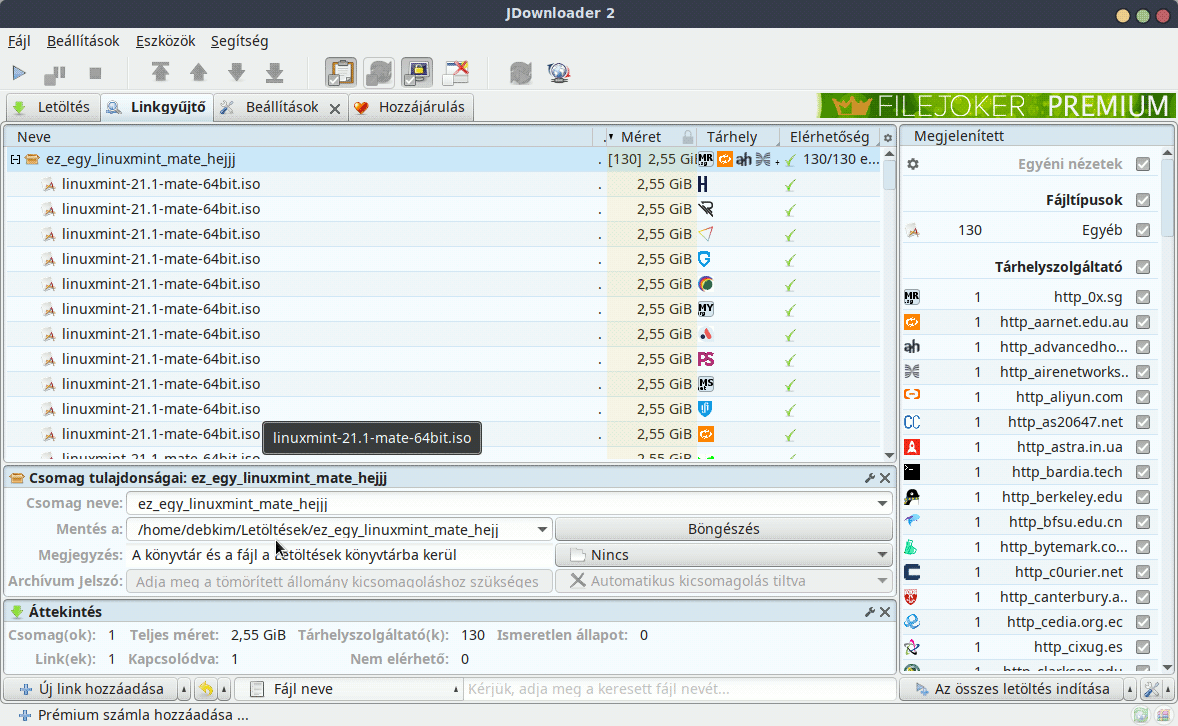1178x726 pixels.
Task: Move selection up with the up arrow
Action: [198, 72]
